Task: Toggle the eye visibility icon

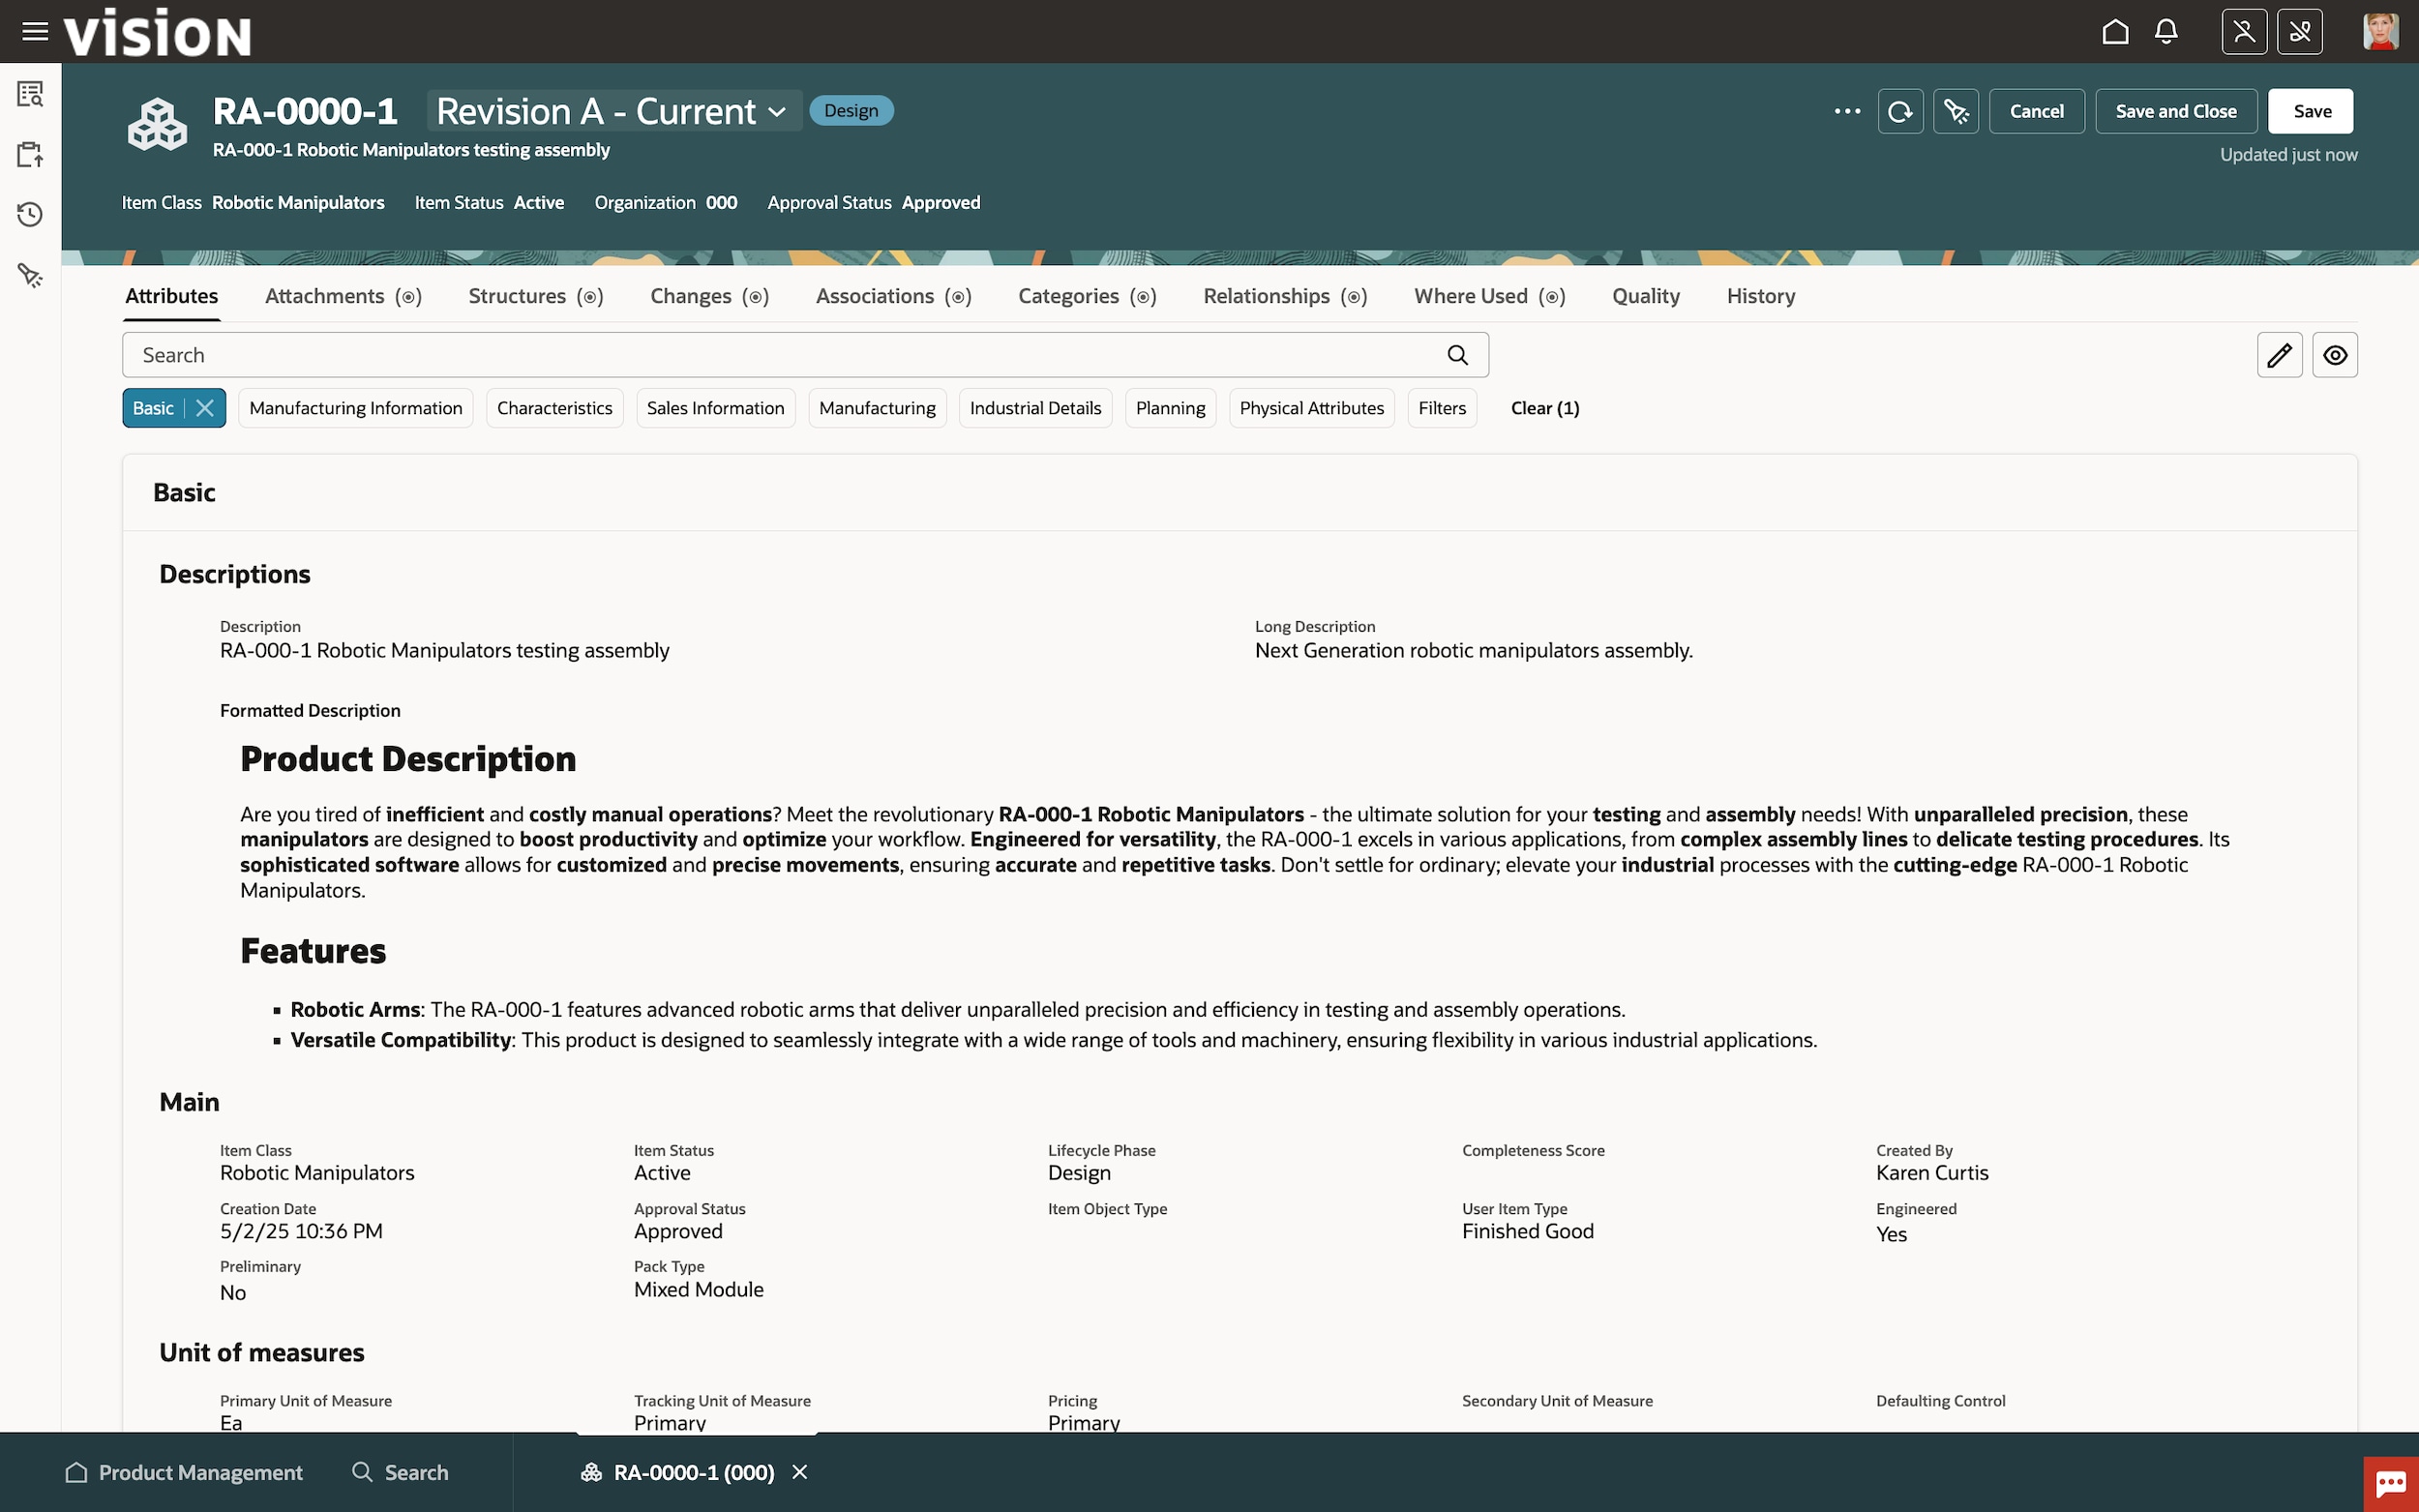Action: point(2335,355)
